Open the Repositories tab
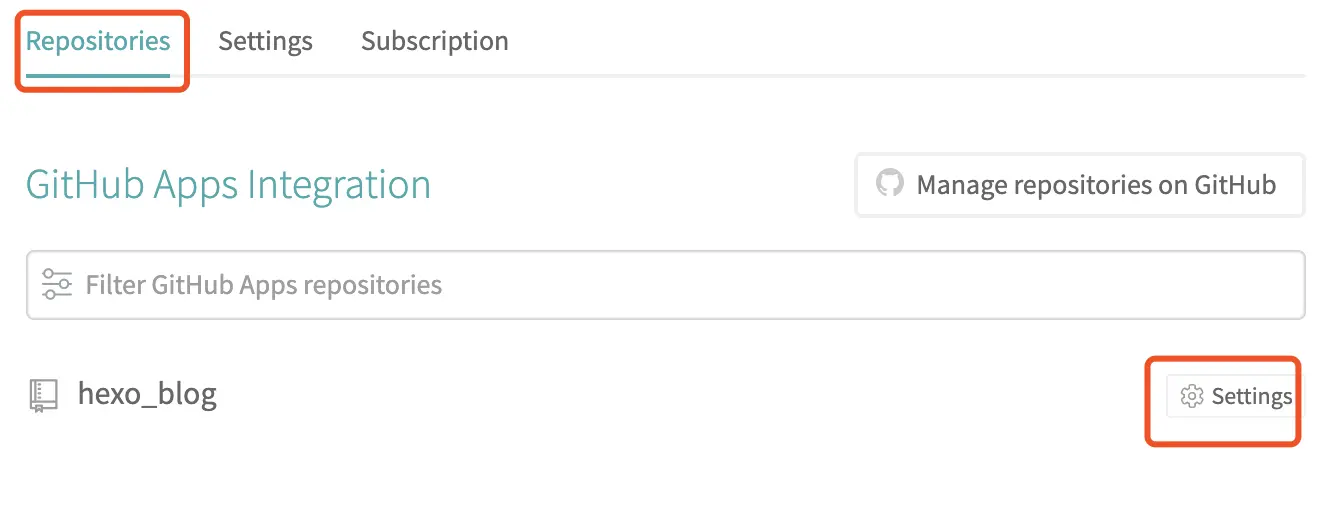1330x518 pixels. [98, 42]
